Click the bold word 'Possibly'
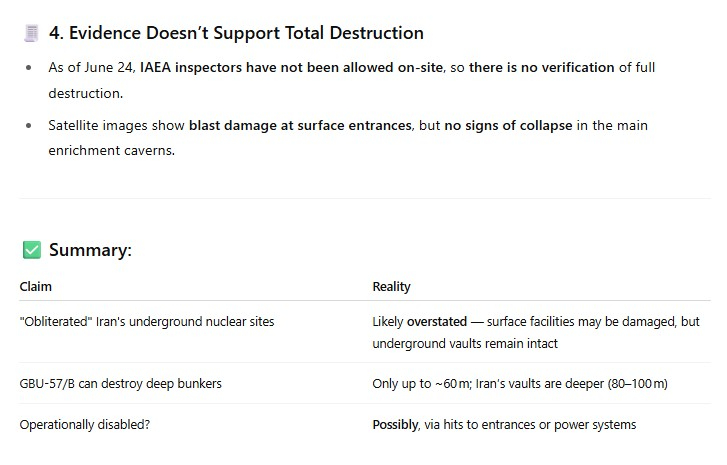This screenshot has width=727, height=465. coord(395,425)
